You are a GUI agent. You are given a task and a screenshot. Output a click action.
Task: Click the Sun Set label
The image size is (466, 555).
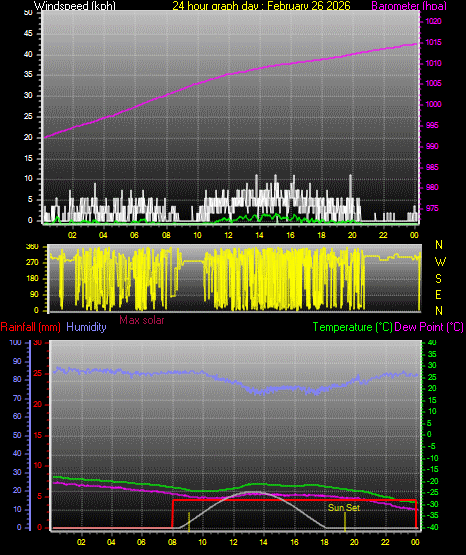(x=344, y=508)
